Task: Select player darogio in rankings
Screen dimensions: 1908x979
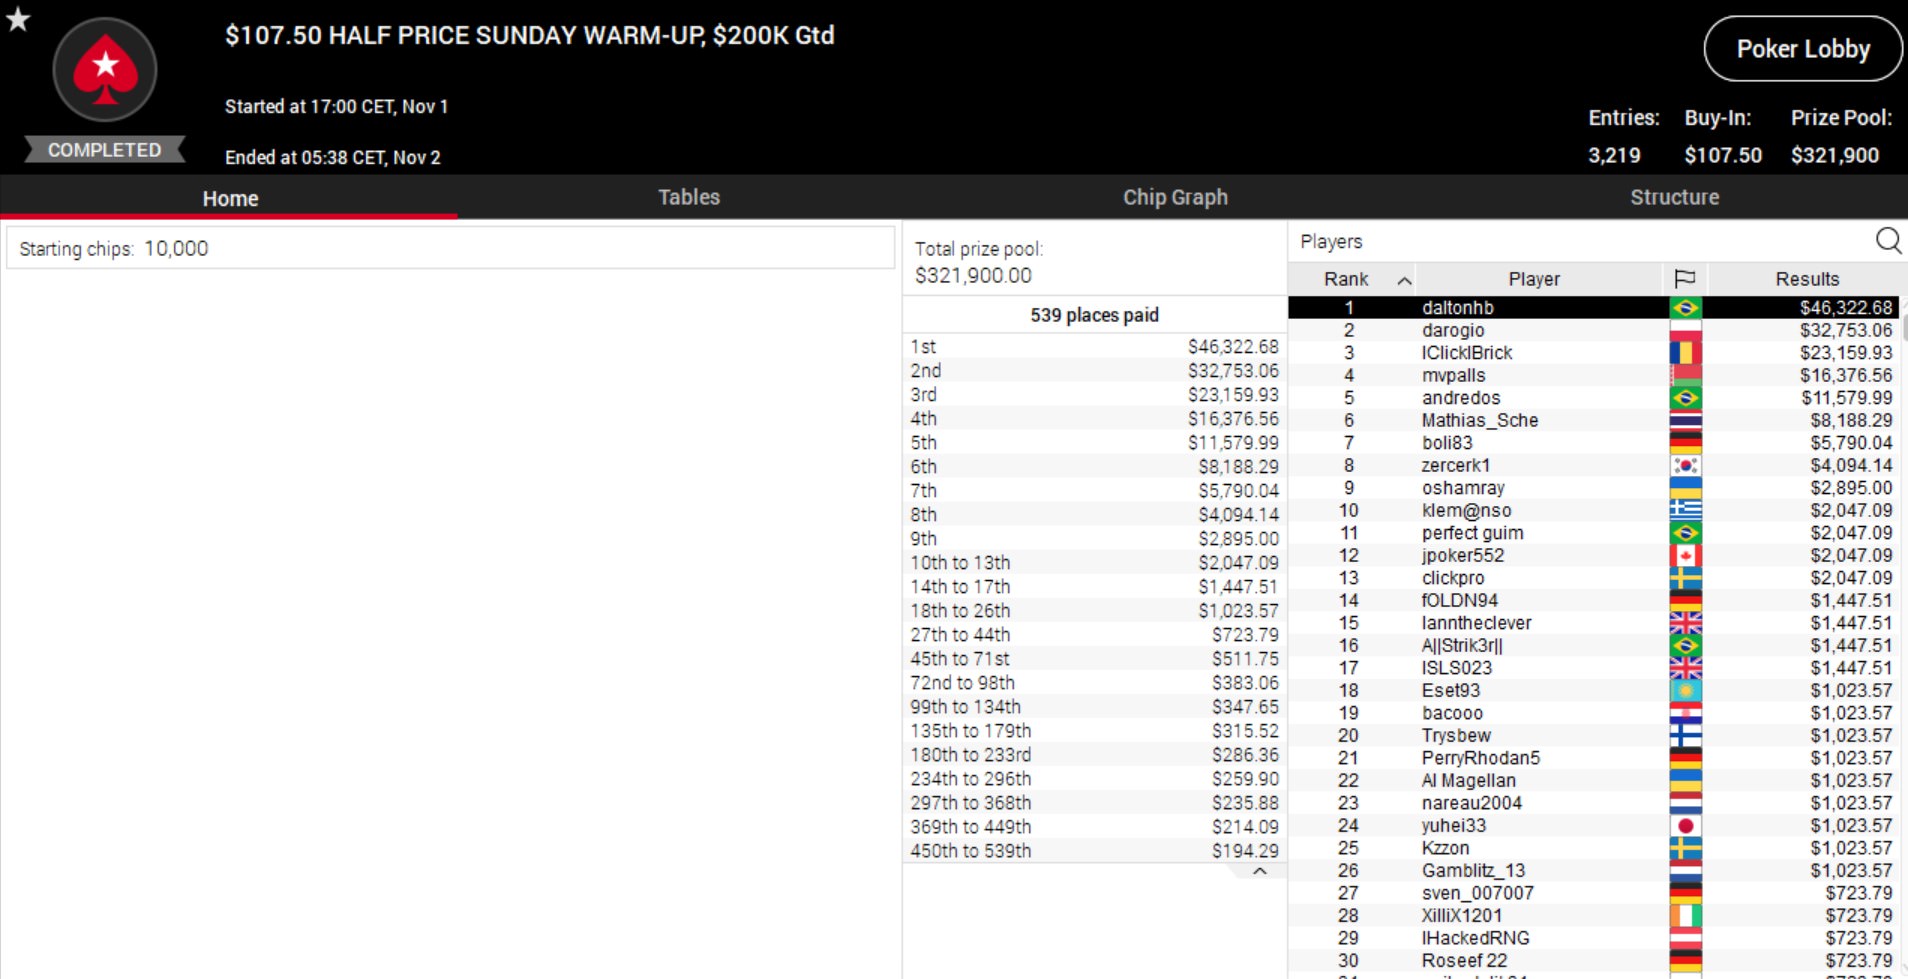Action: coord(1453,330)
